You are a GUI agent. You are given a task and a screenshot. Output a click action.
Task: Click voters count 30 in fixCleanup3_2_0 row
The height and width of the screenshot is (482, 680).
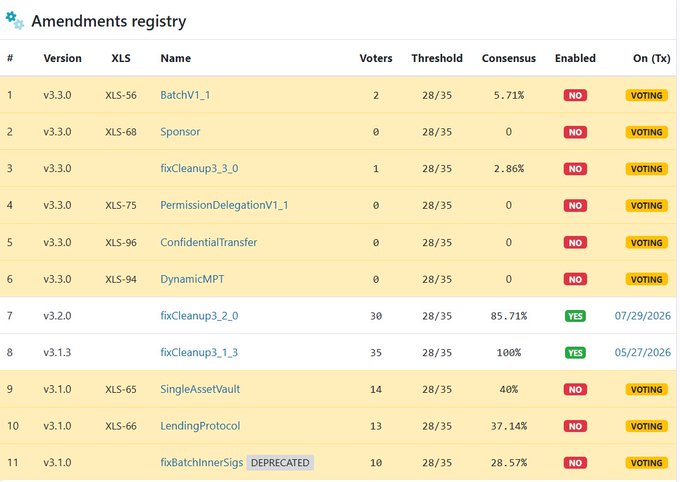click(376, 316)
